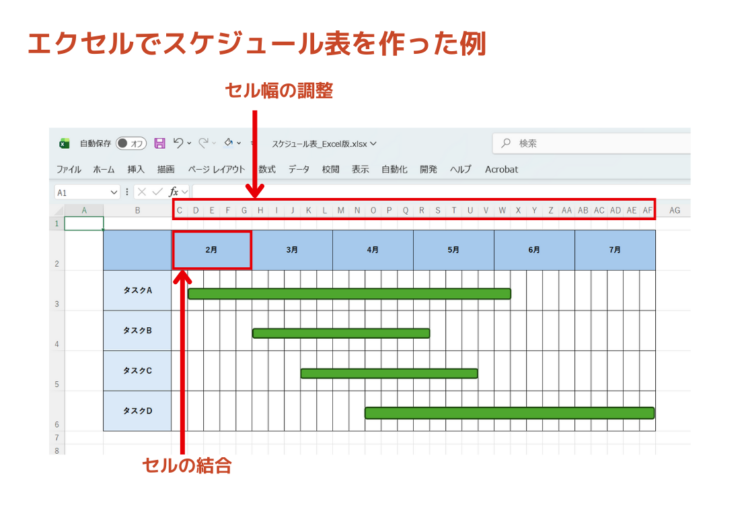Select column AG header

pyautogui.click(x=674, y=210)
